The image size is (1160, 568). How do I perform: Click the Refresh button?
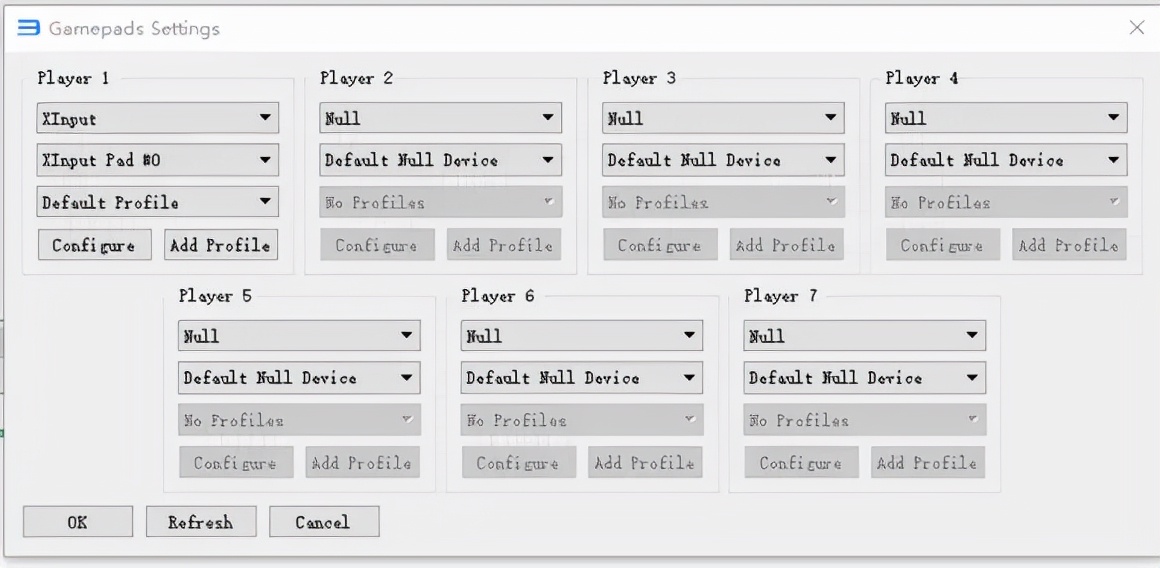[x=201, y=522]
